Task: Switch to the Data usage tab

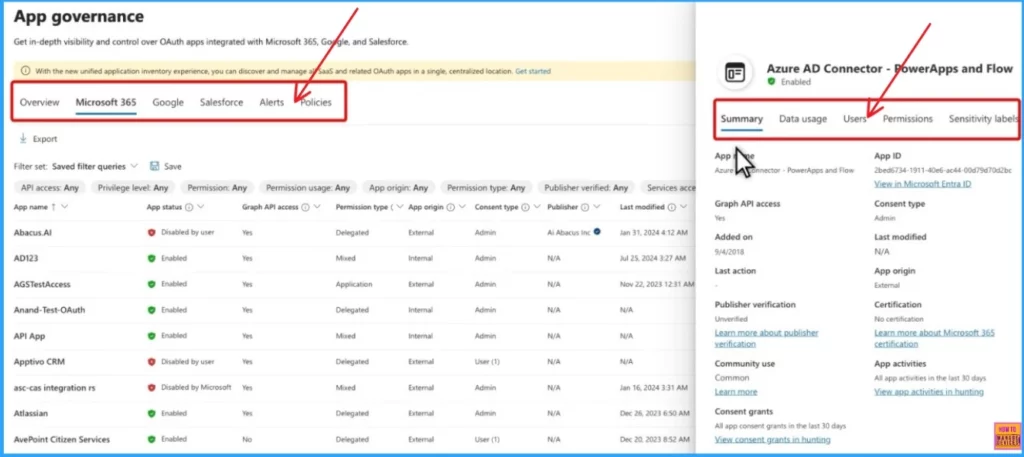Action: click(x=803, y=119)
